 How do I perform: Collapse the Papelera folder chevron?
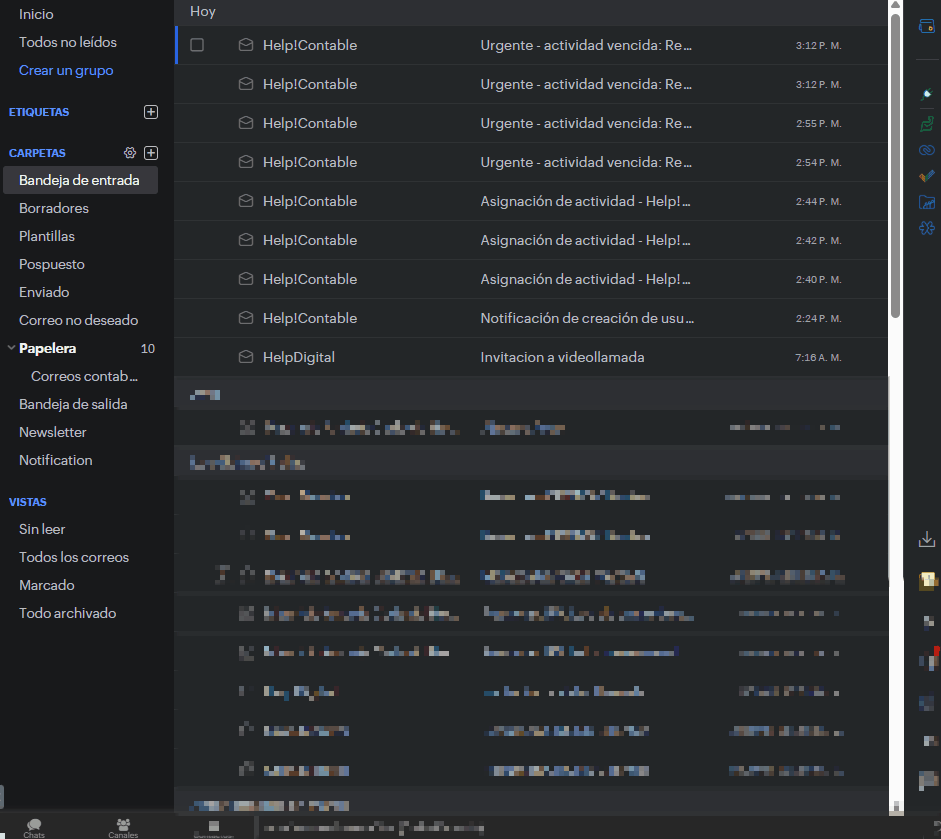point(11,347)
